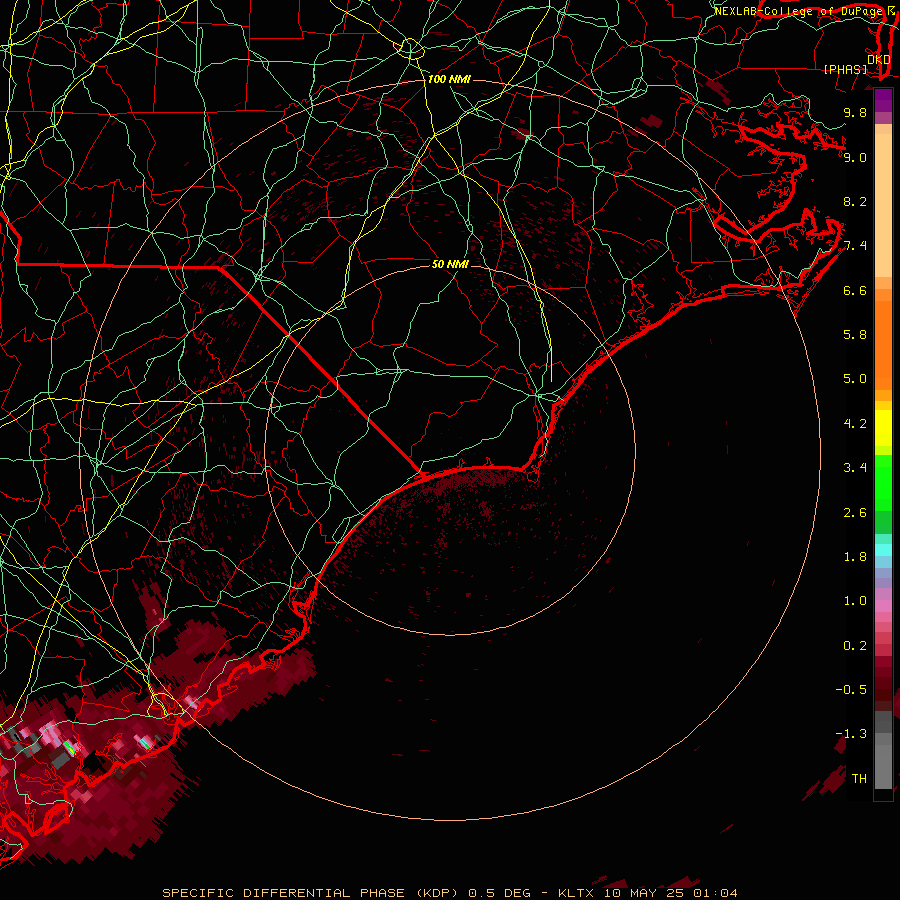Click the KLTX 10 MAY 25 01:04 timestamp
Image resolution: width=900 pixels, height=900 pixels.
click(x=647, y=893)
